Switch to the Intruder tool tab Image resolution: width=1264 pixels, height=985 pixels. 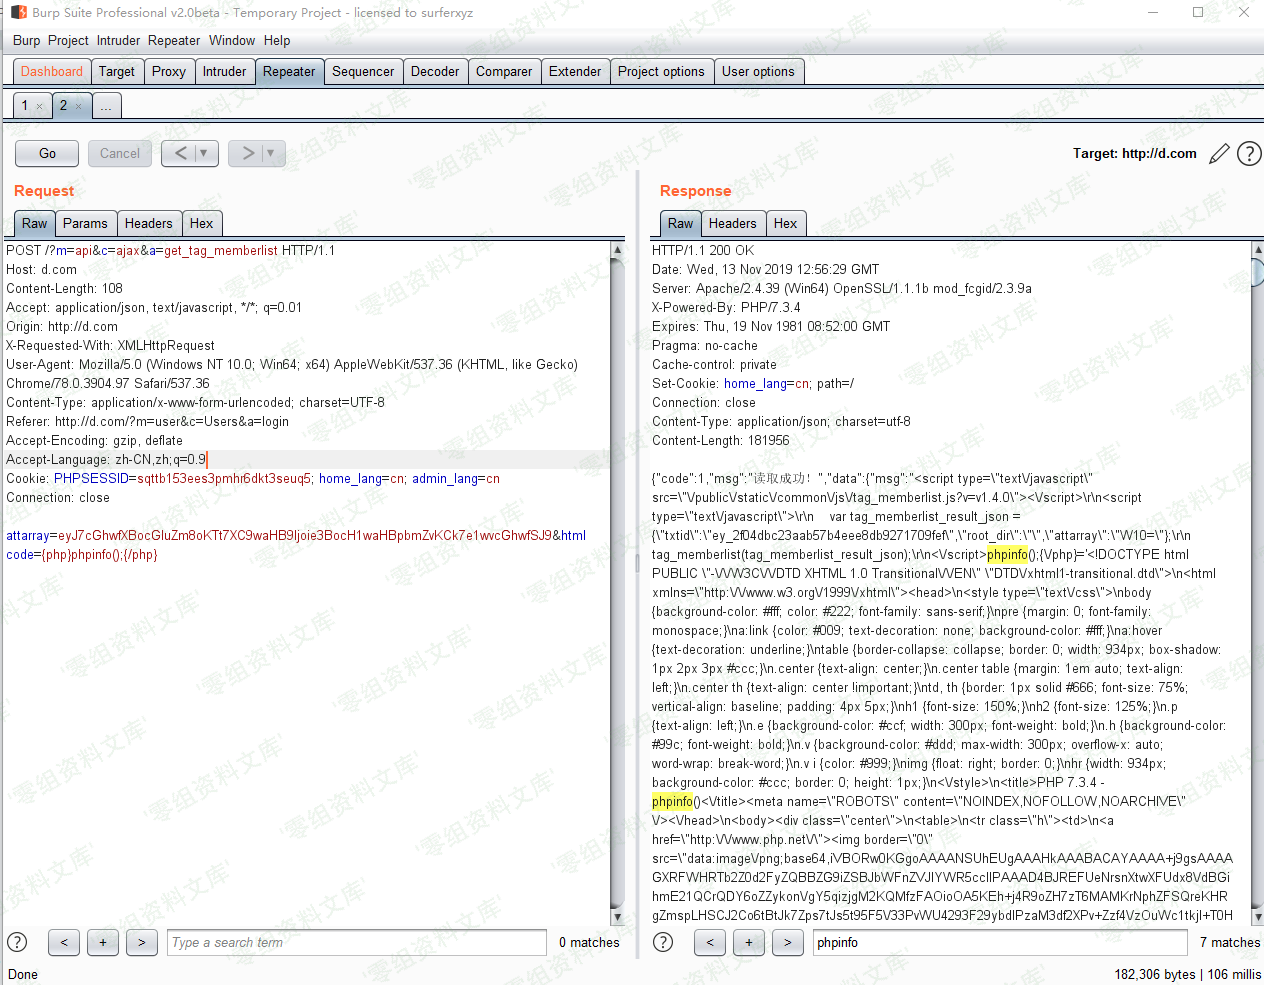[224, 72]
